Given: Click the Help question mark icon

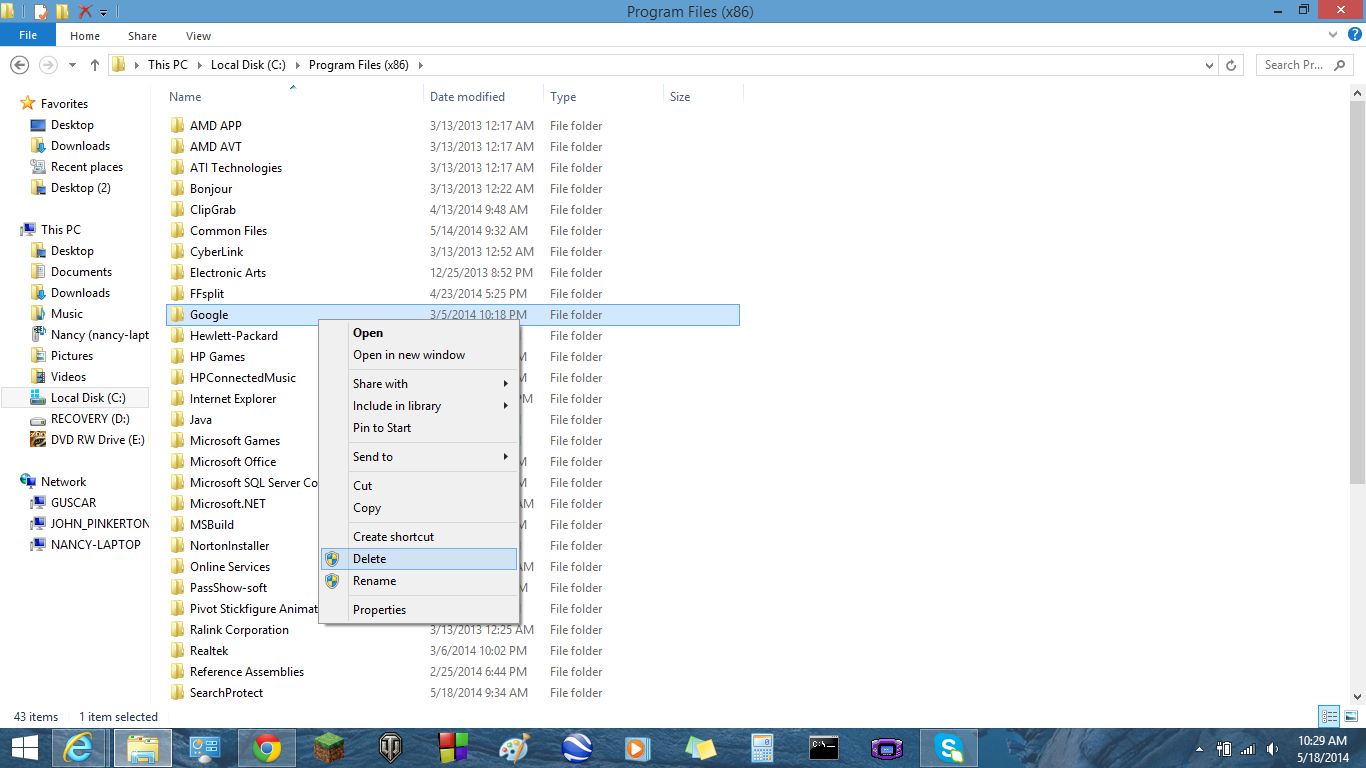Looking at the screenshot, I should pyautogui.click(x=1354, y=35).
